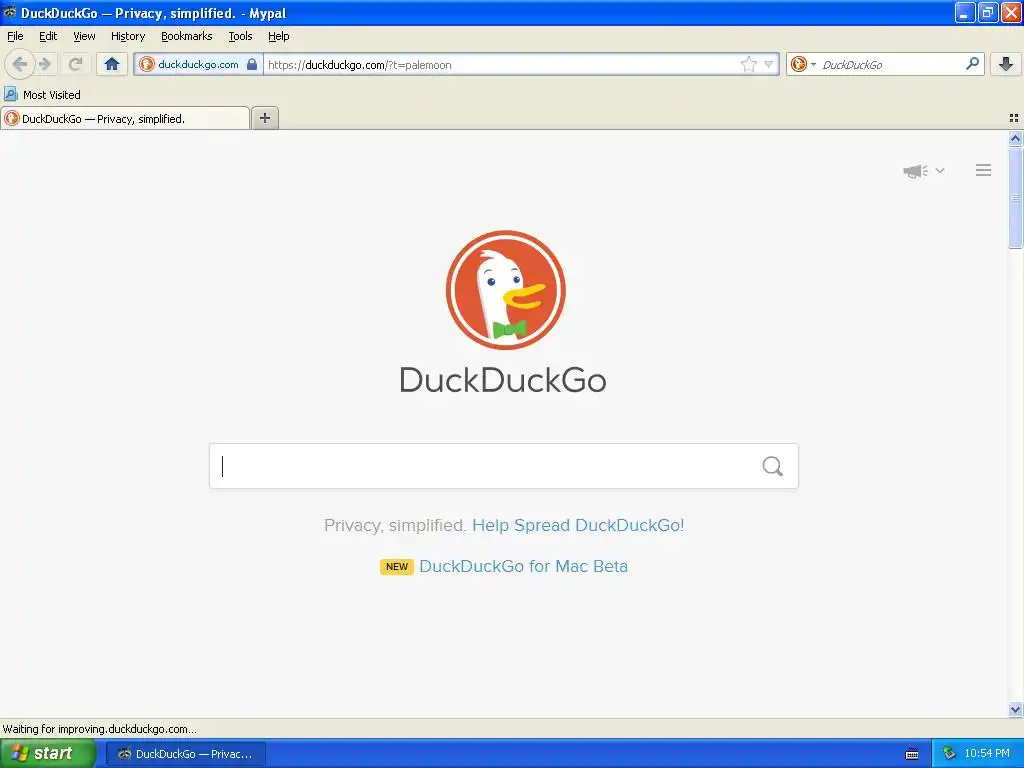Click the scrollbar up arrow
The image size is (1024, 768).
pos(1015,138)
